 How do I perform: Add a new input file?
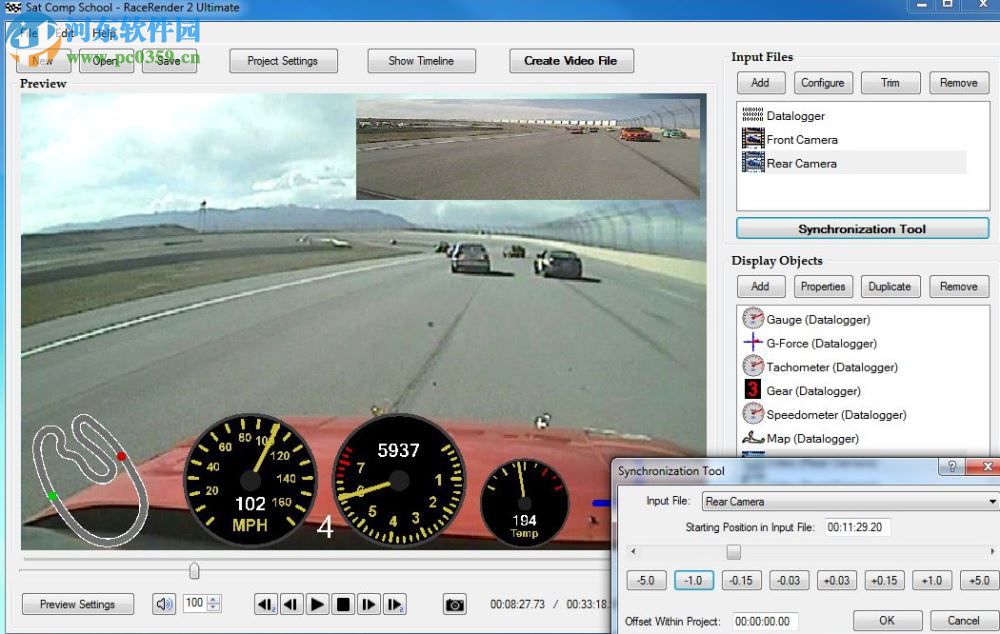(x=760, y=82)
